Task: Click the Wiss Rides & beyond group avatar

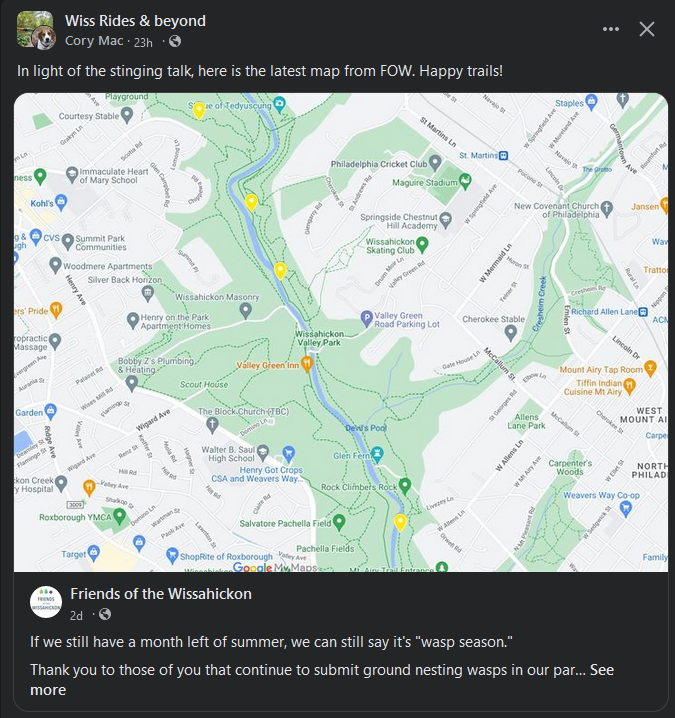Action: [x=35, y=30]
